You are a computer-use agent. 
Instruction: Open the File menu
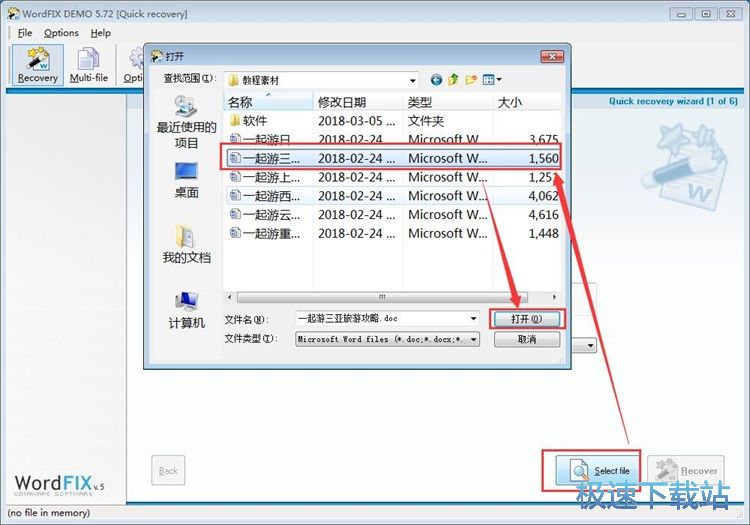pos(24,33)
